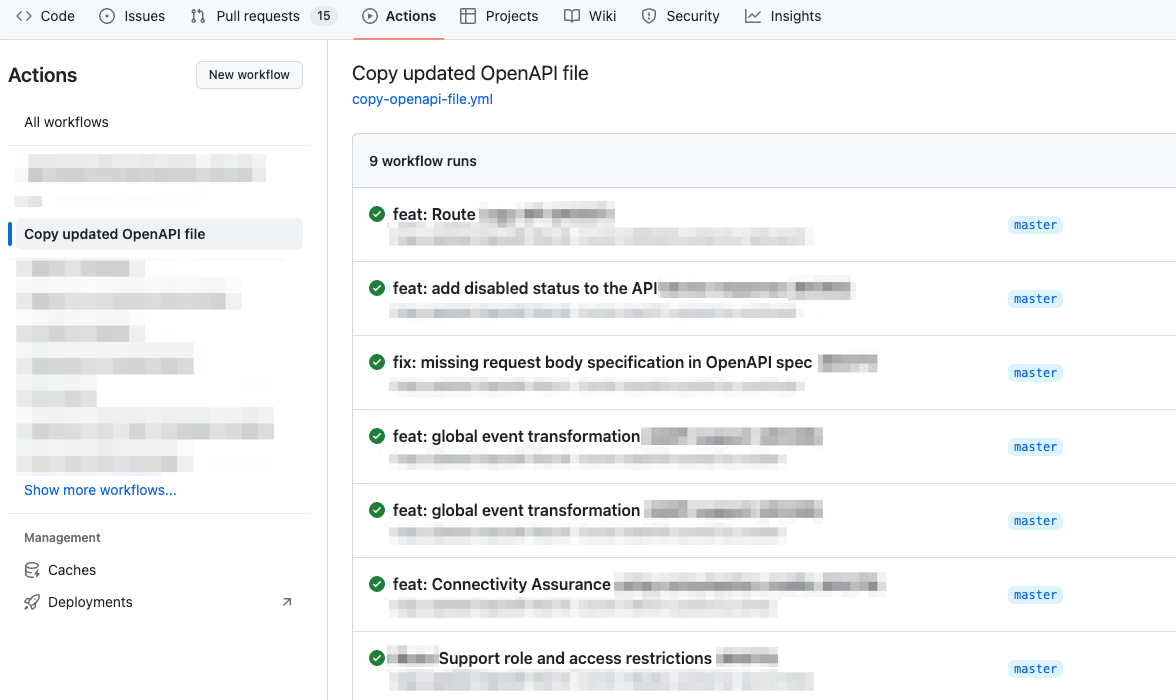This screenshot has width=1176, height=700.
Task: Open Deployments via its external link arrow
Action: pyautogui.click(x=287, y=601)
